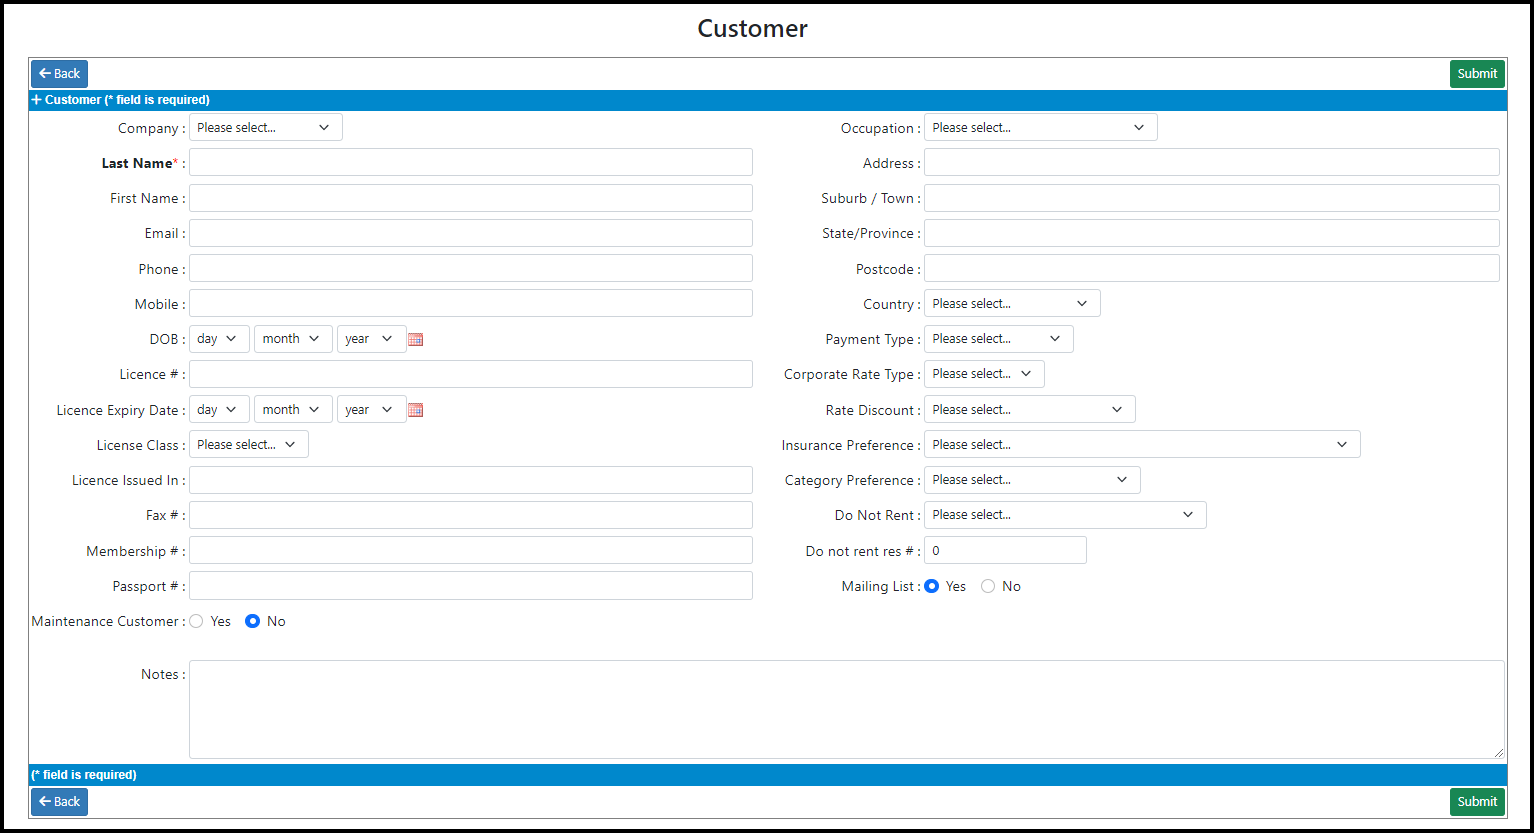This screenshot has height=833, width=1534.
Task: Focus the First Name input field
Action: click(x=471, y=198)
